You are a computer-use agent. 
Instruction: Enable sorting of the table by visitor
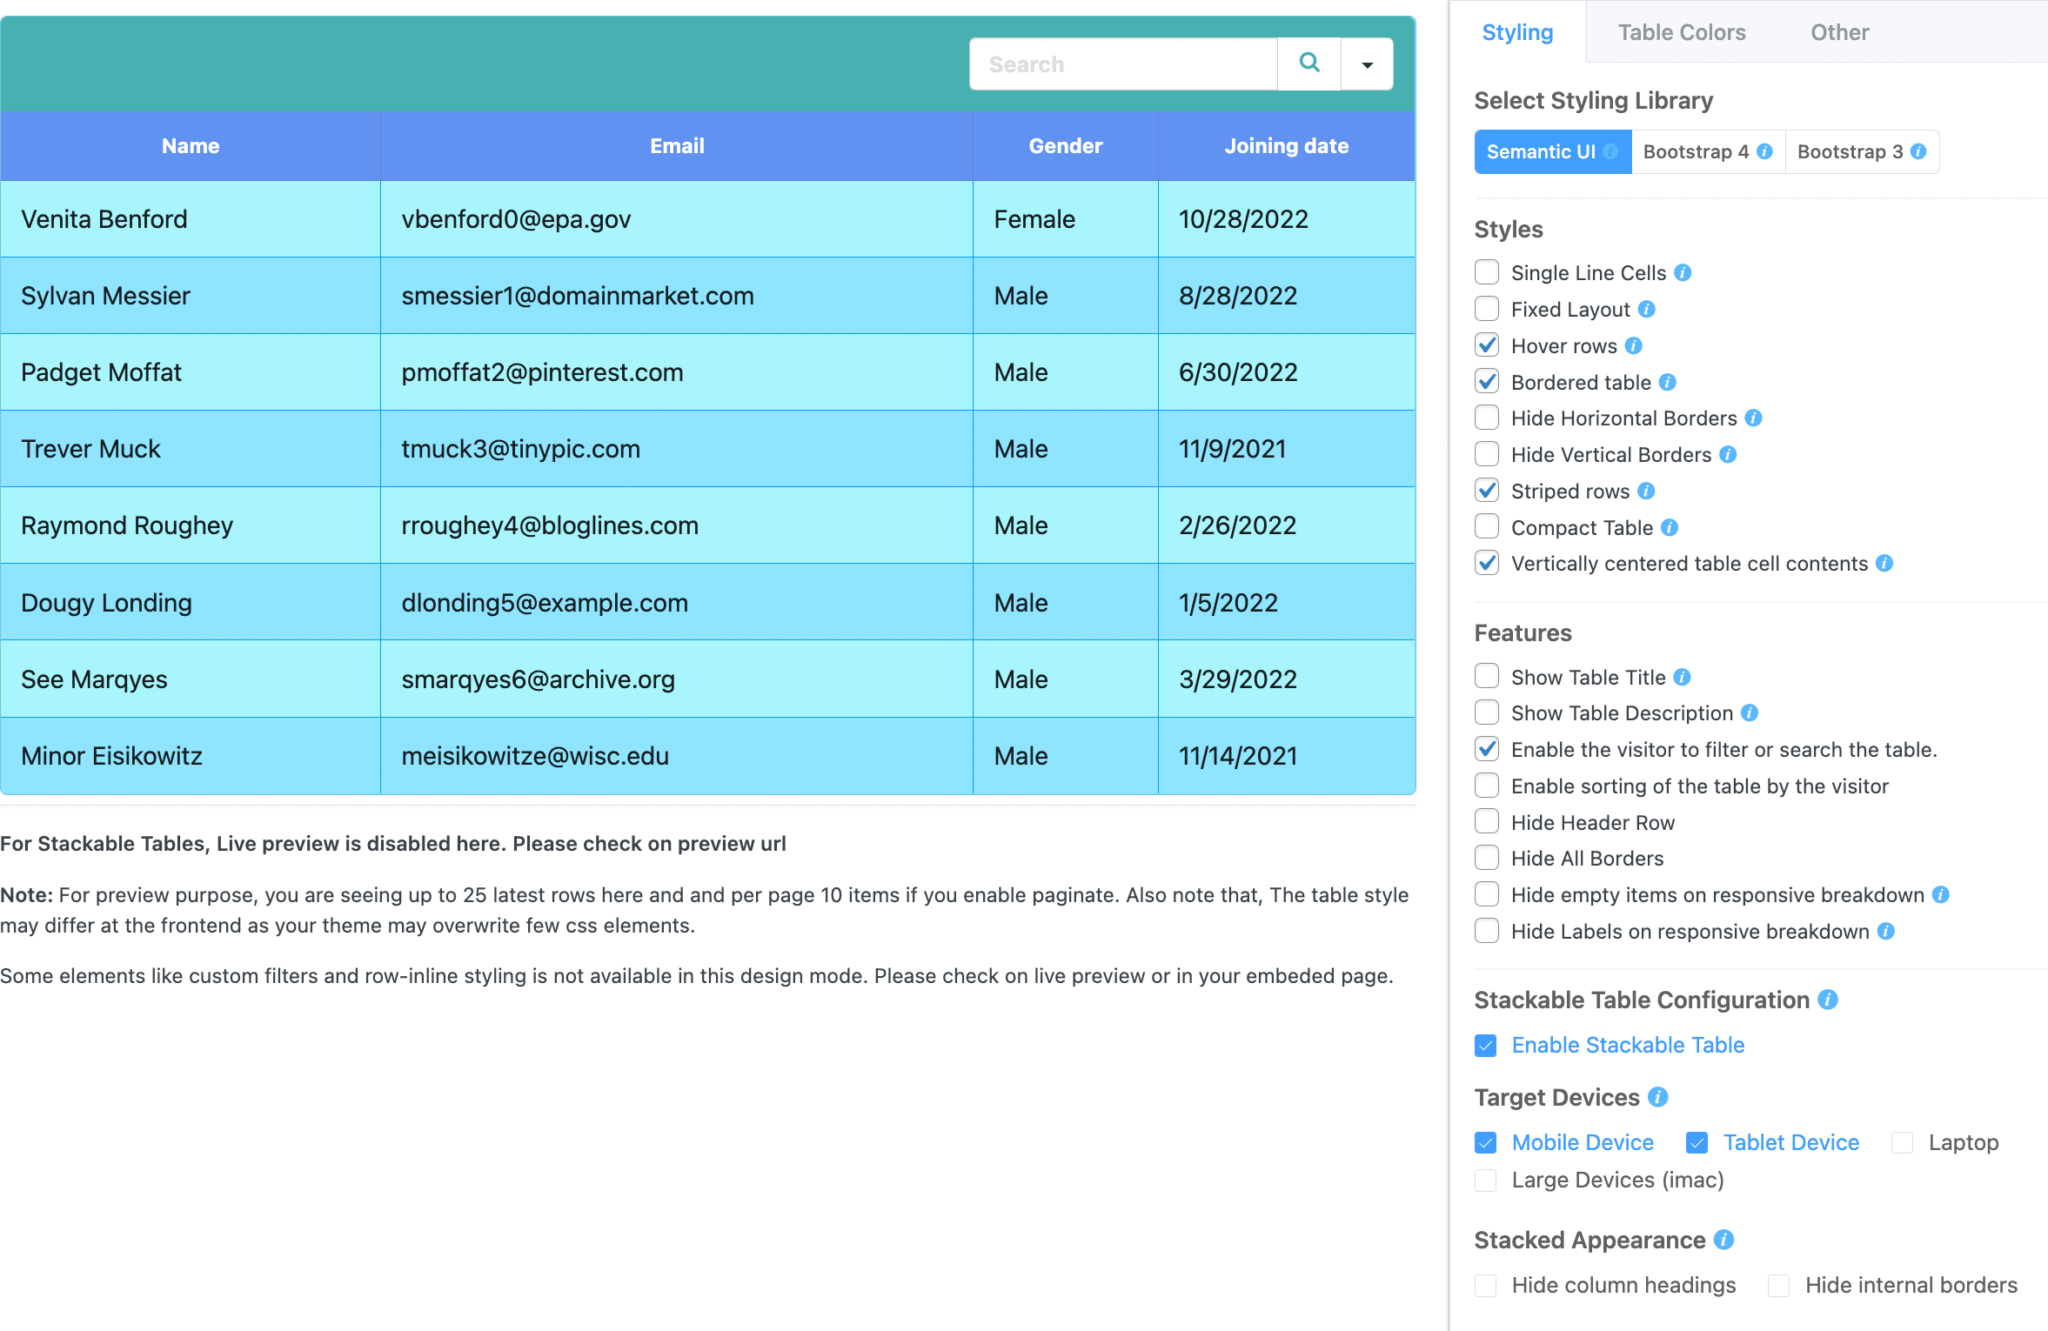[1487, 785]
